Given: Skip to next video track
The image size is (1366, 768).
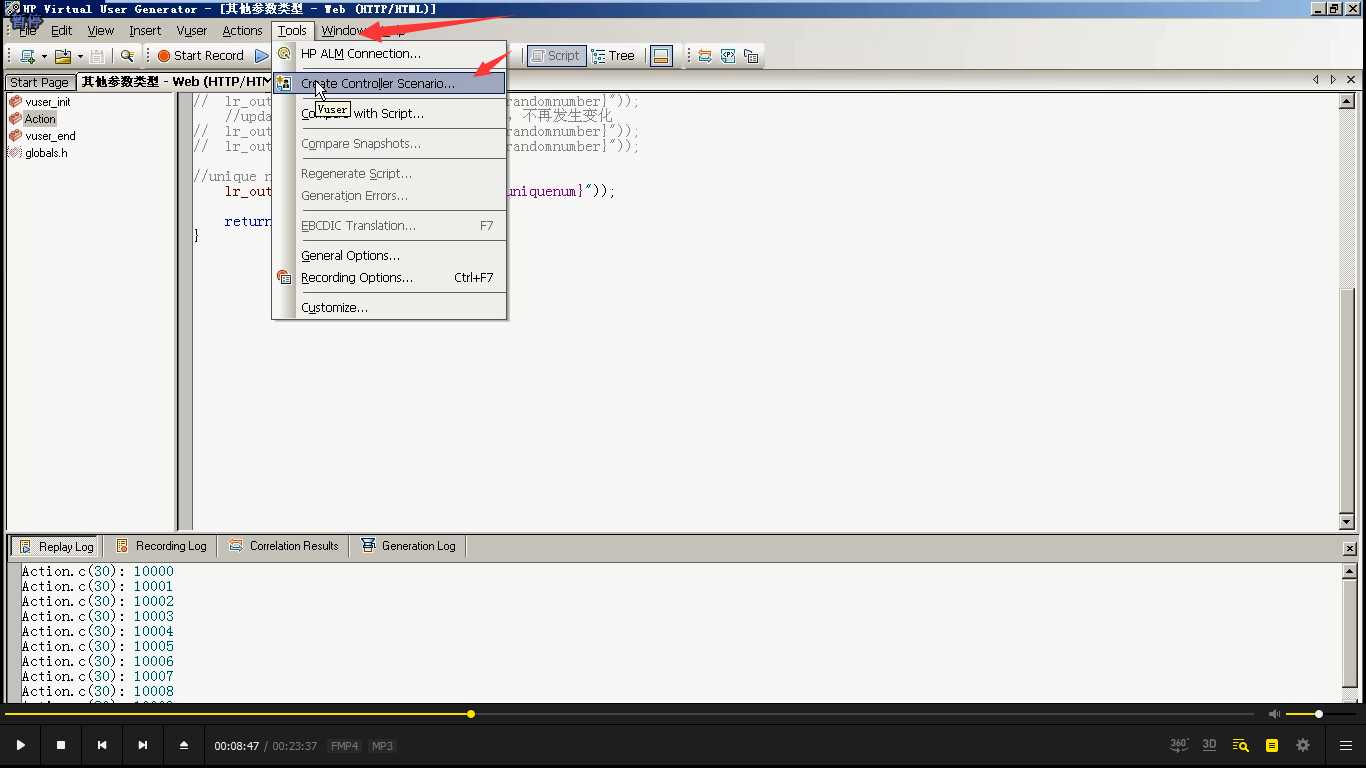Looking at the screenshot, I should (x=143, y=745).
